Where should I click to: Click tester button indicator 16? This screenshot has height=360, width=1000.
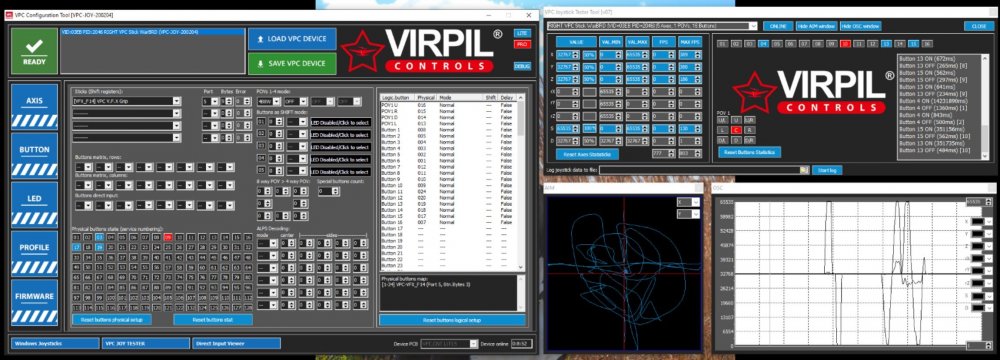click(927, 43)
